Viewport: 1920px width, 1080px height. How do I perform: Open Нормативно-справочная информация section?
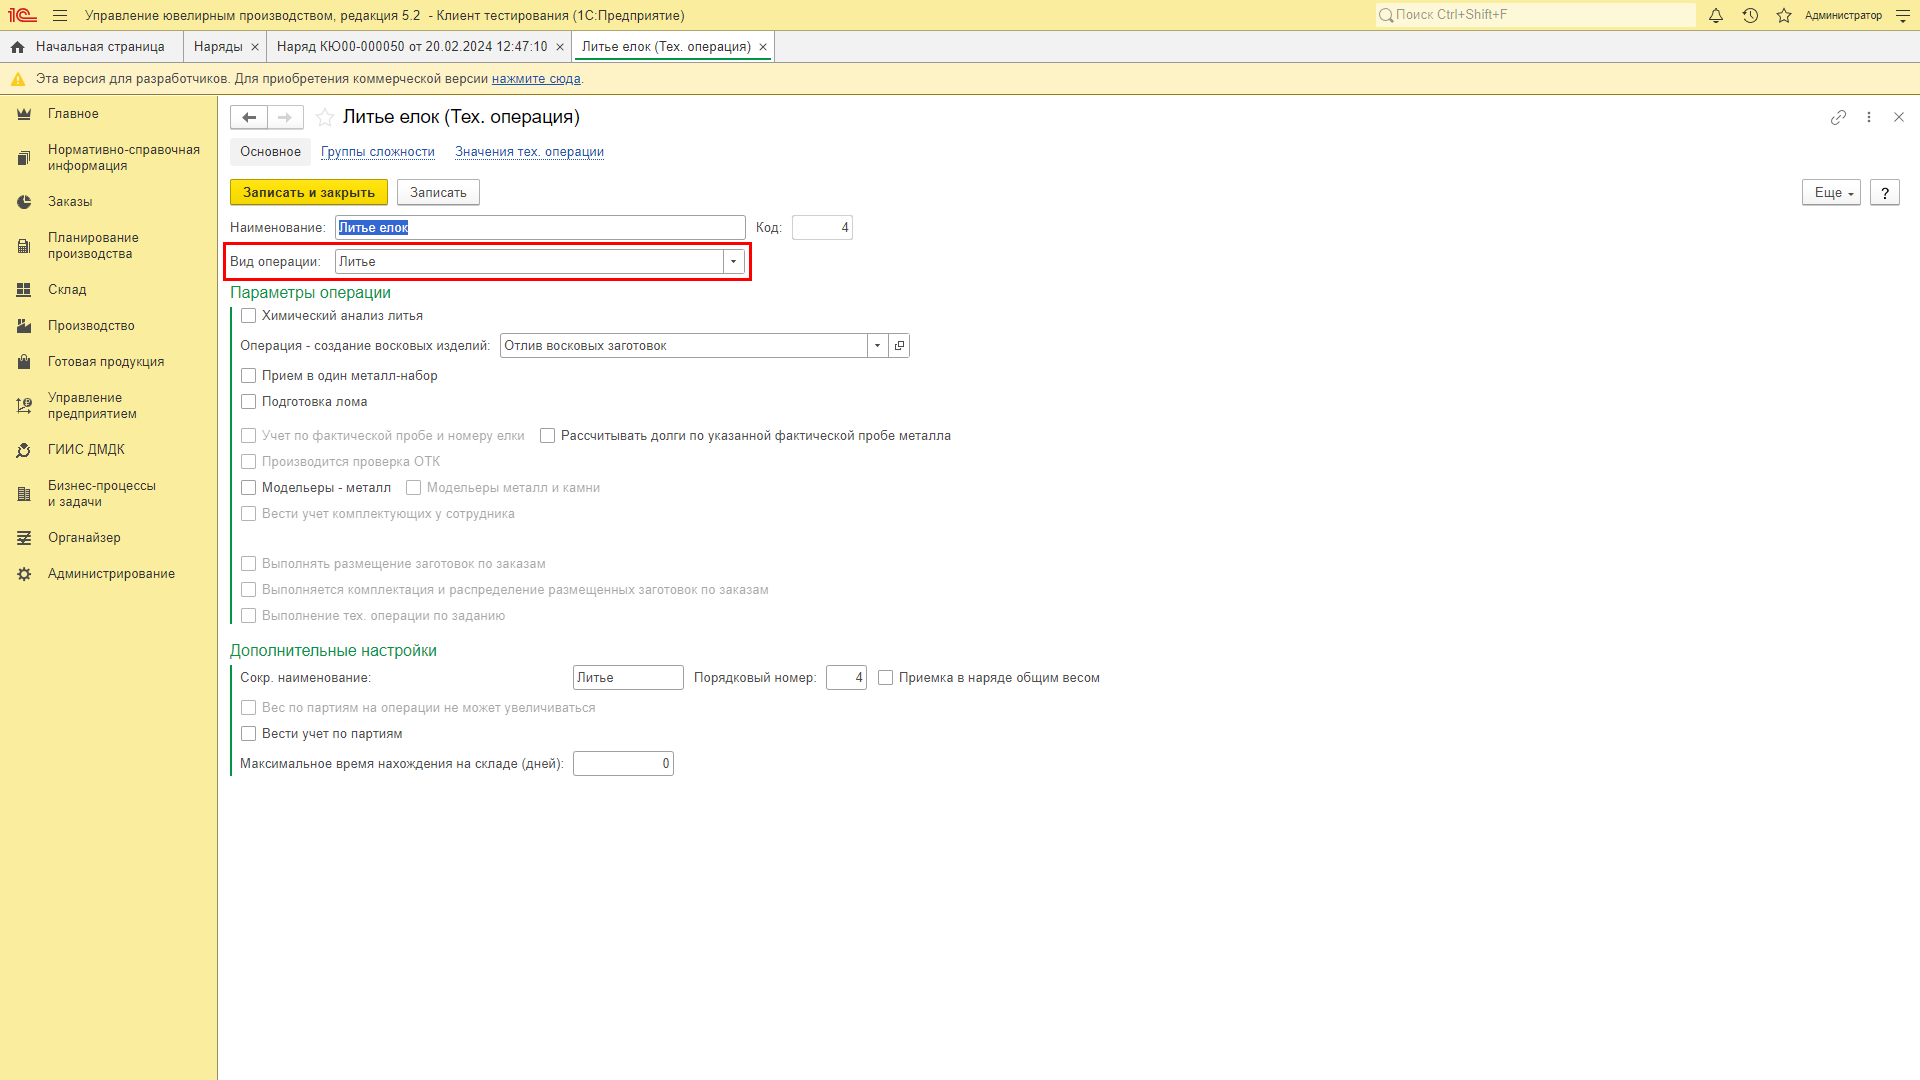(108, 158)
